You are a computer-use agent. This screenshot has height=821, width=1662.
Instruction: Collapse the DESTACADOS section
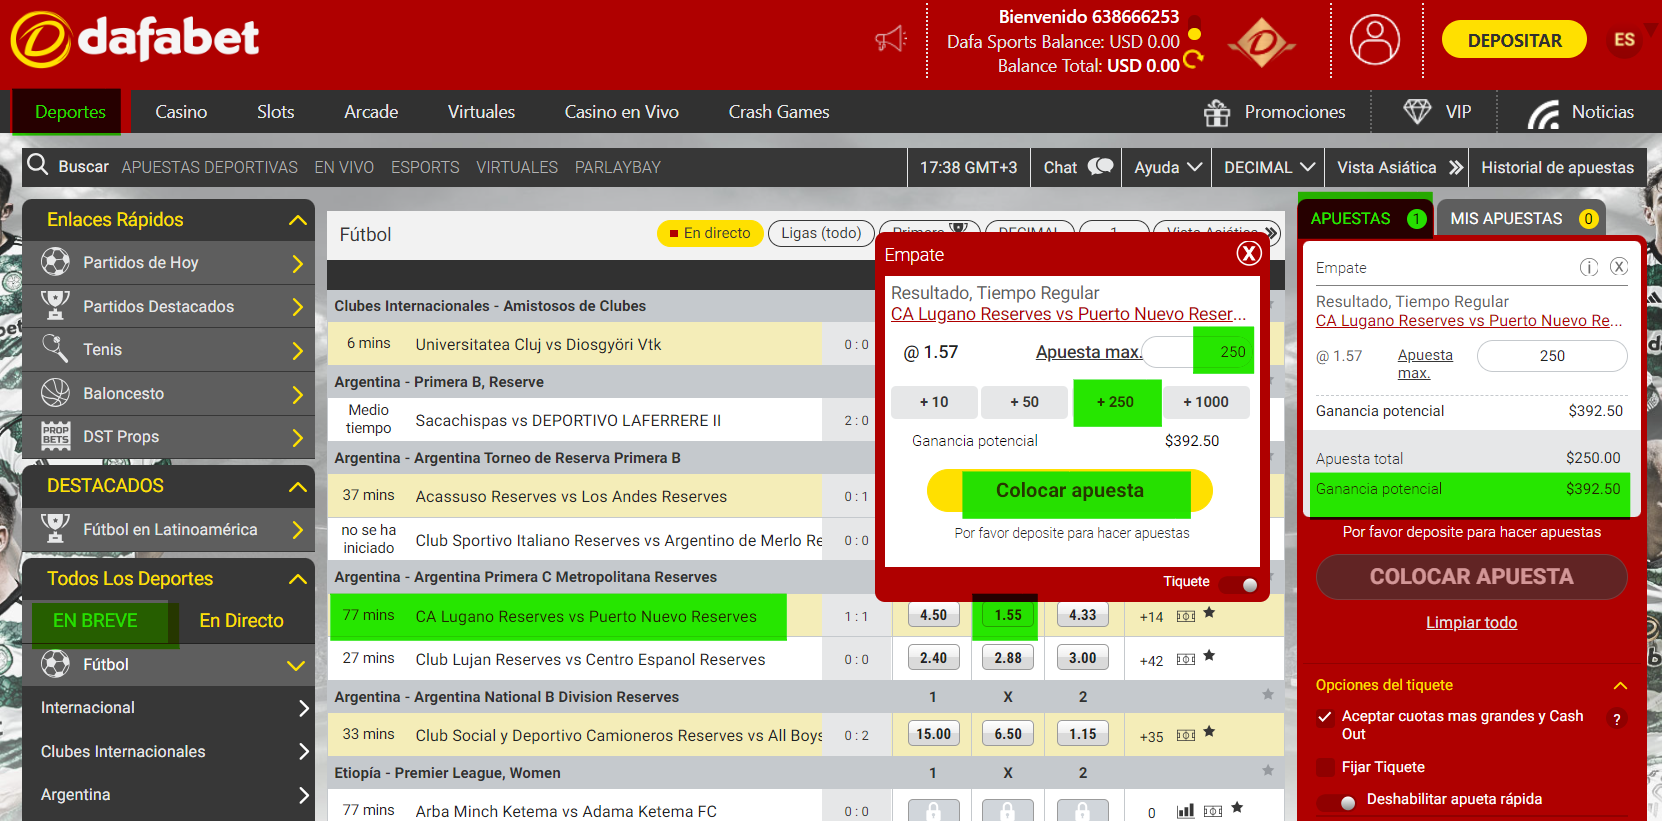298,486
